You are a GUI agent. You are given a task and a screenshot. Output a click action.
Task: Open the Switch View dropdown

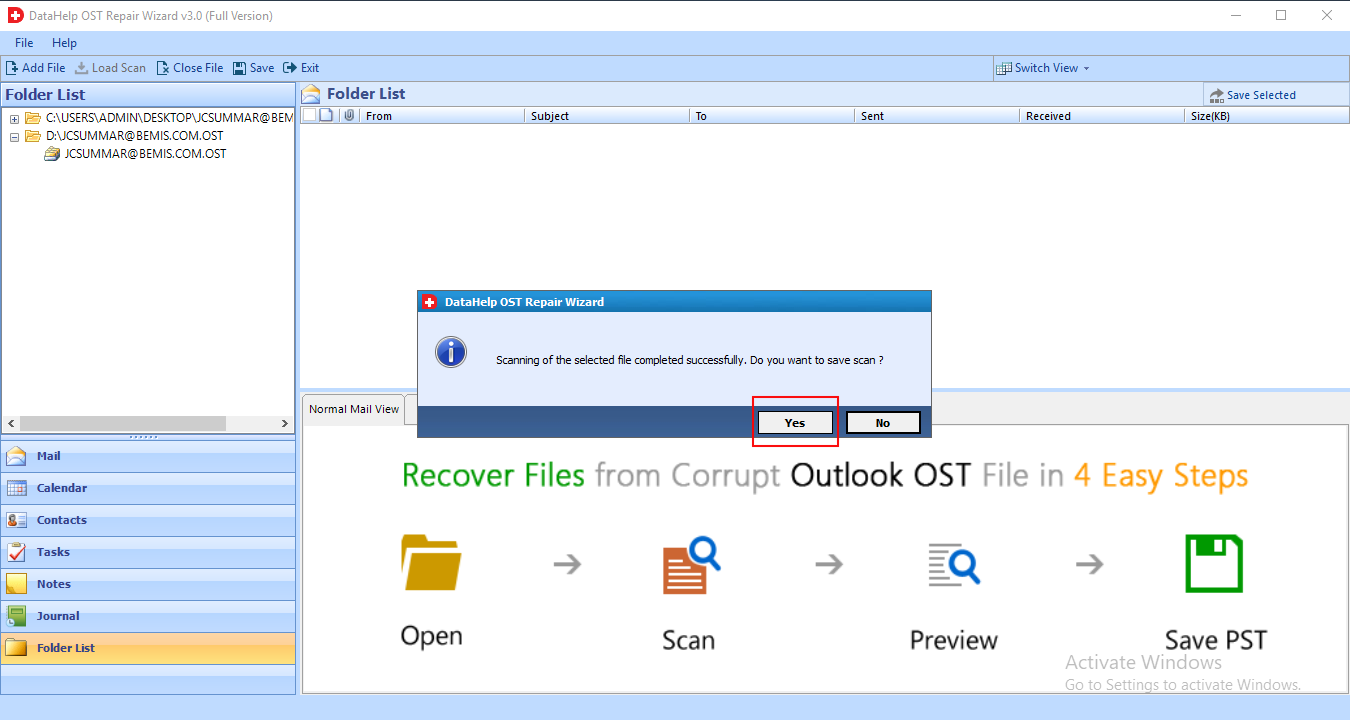pos(1043,68)
